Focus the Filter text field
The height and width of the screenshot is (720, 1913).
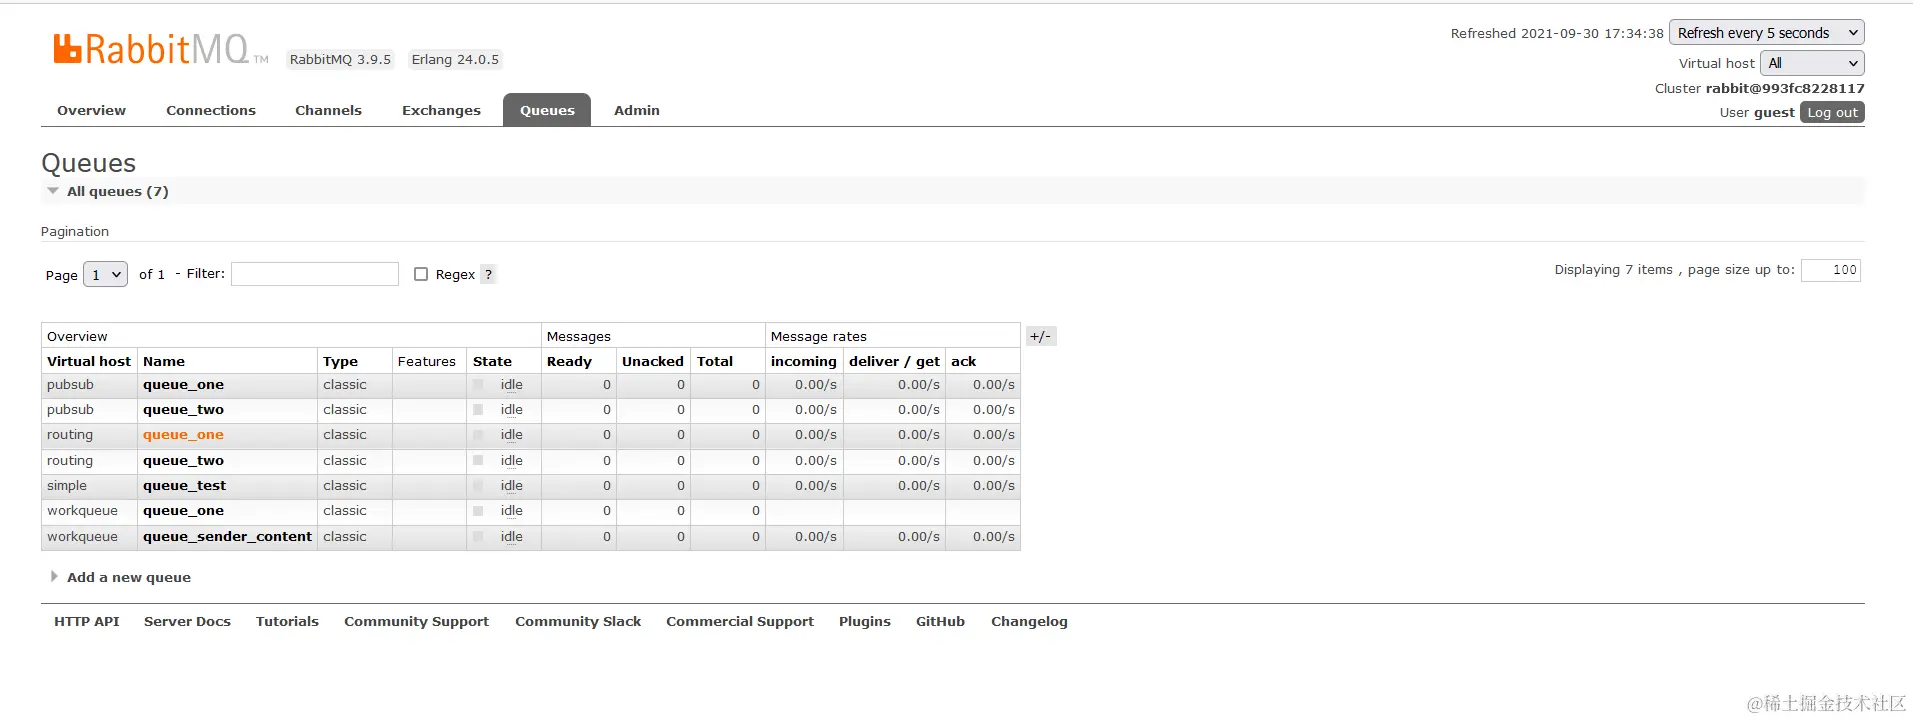[x=315, y=274]
